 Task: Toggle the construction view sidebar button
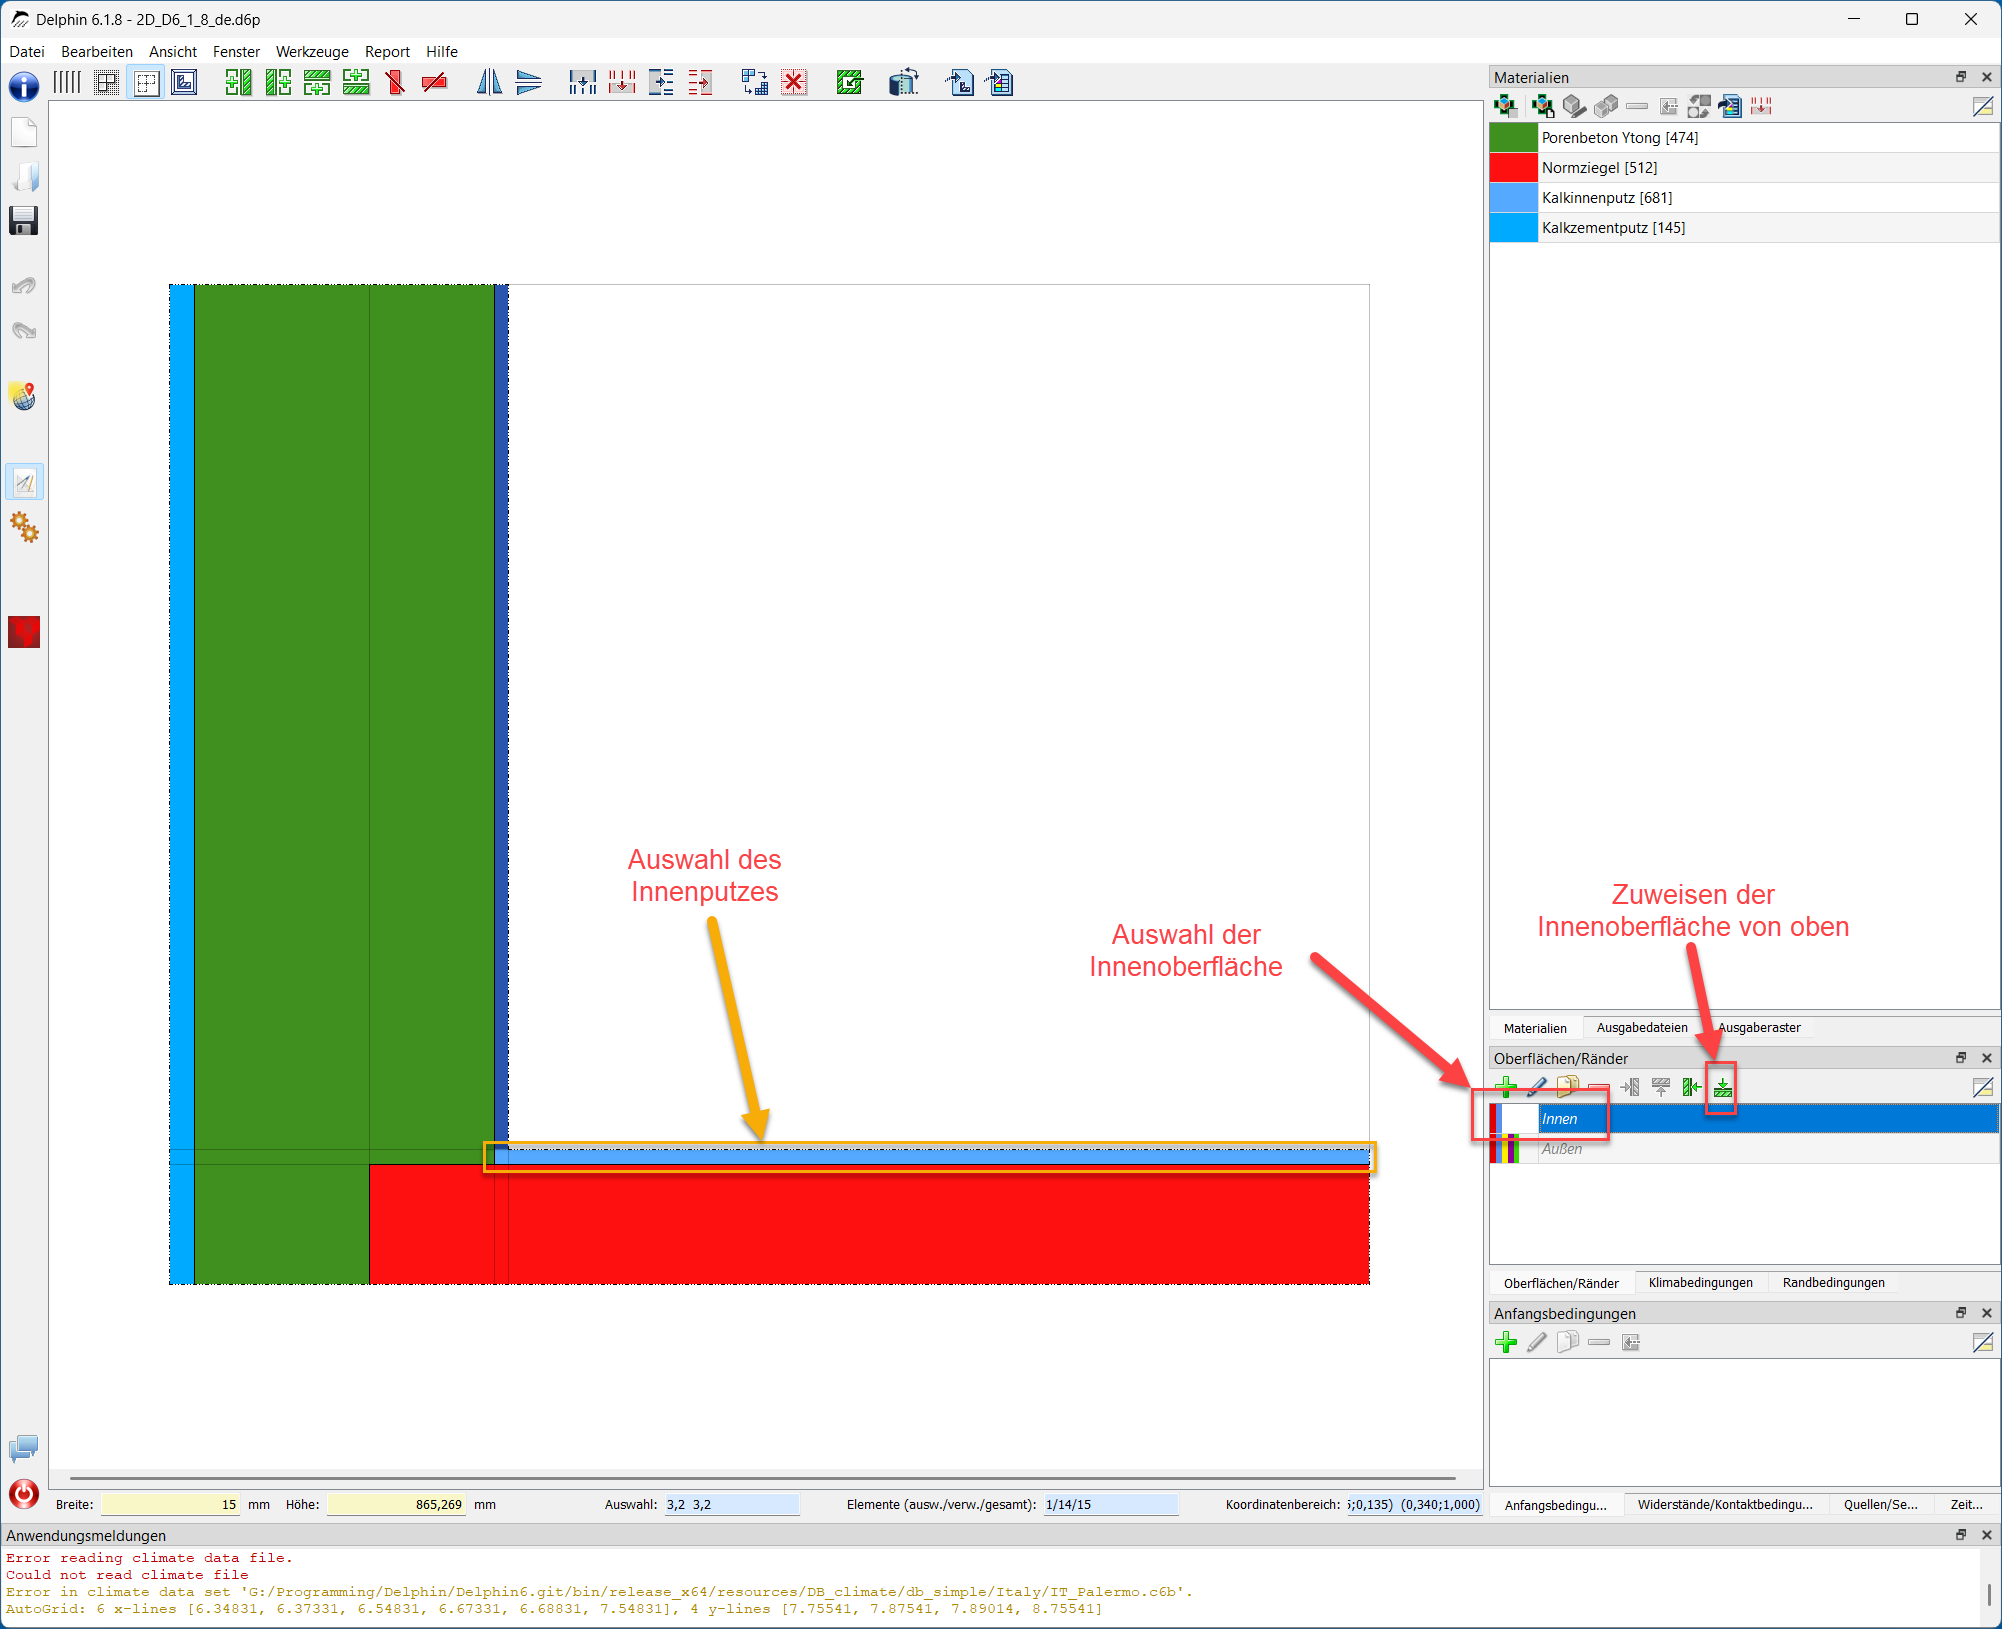(x=24, y=483)
